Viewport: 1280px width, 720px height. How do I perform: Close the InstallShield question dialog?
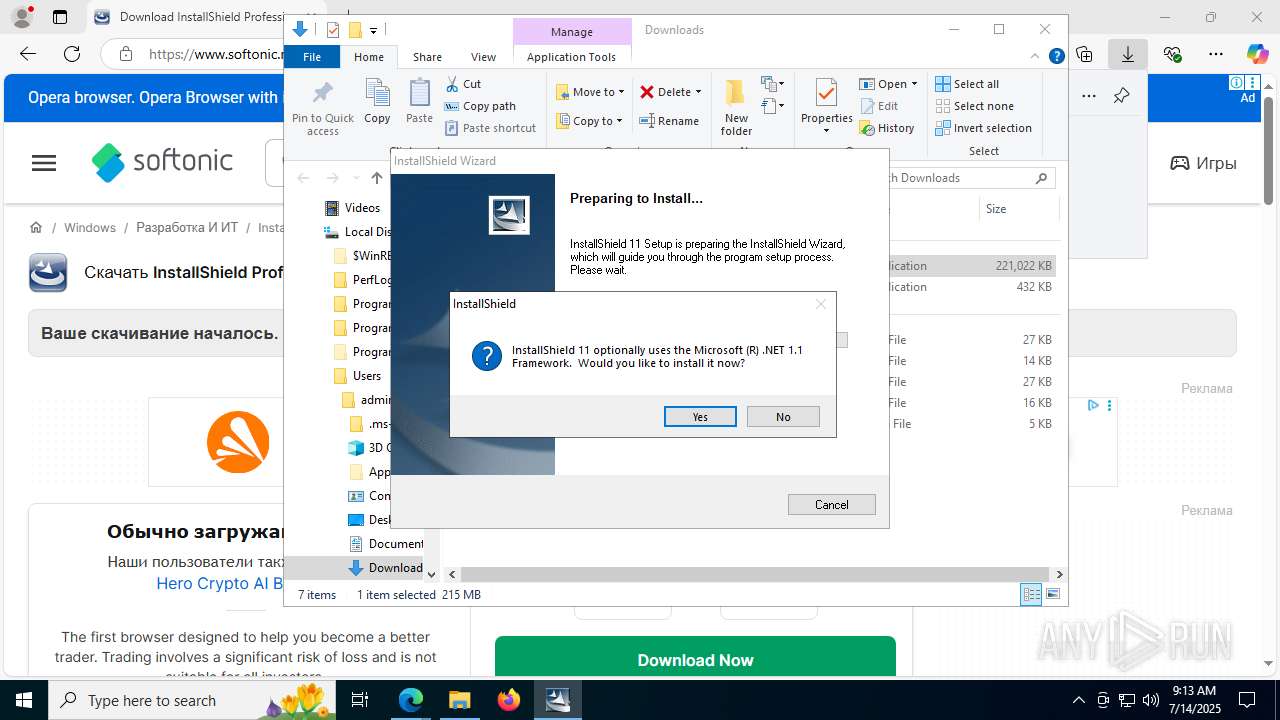pos(821,304)
